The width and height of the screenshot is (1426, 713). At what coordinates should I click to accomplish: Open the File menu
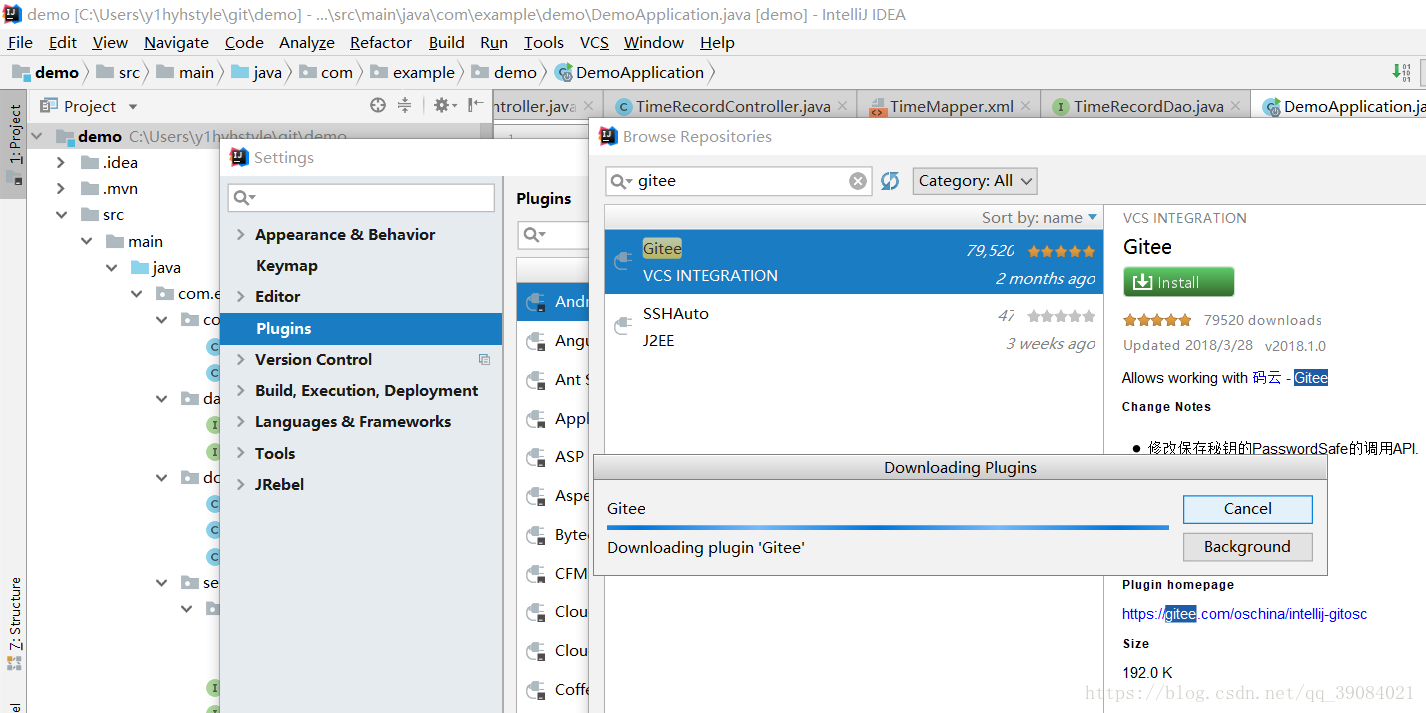point(20,42)
